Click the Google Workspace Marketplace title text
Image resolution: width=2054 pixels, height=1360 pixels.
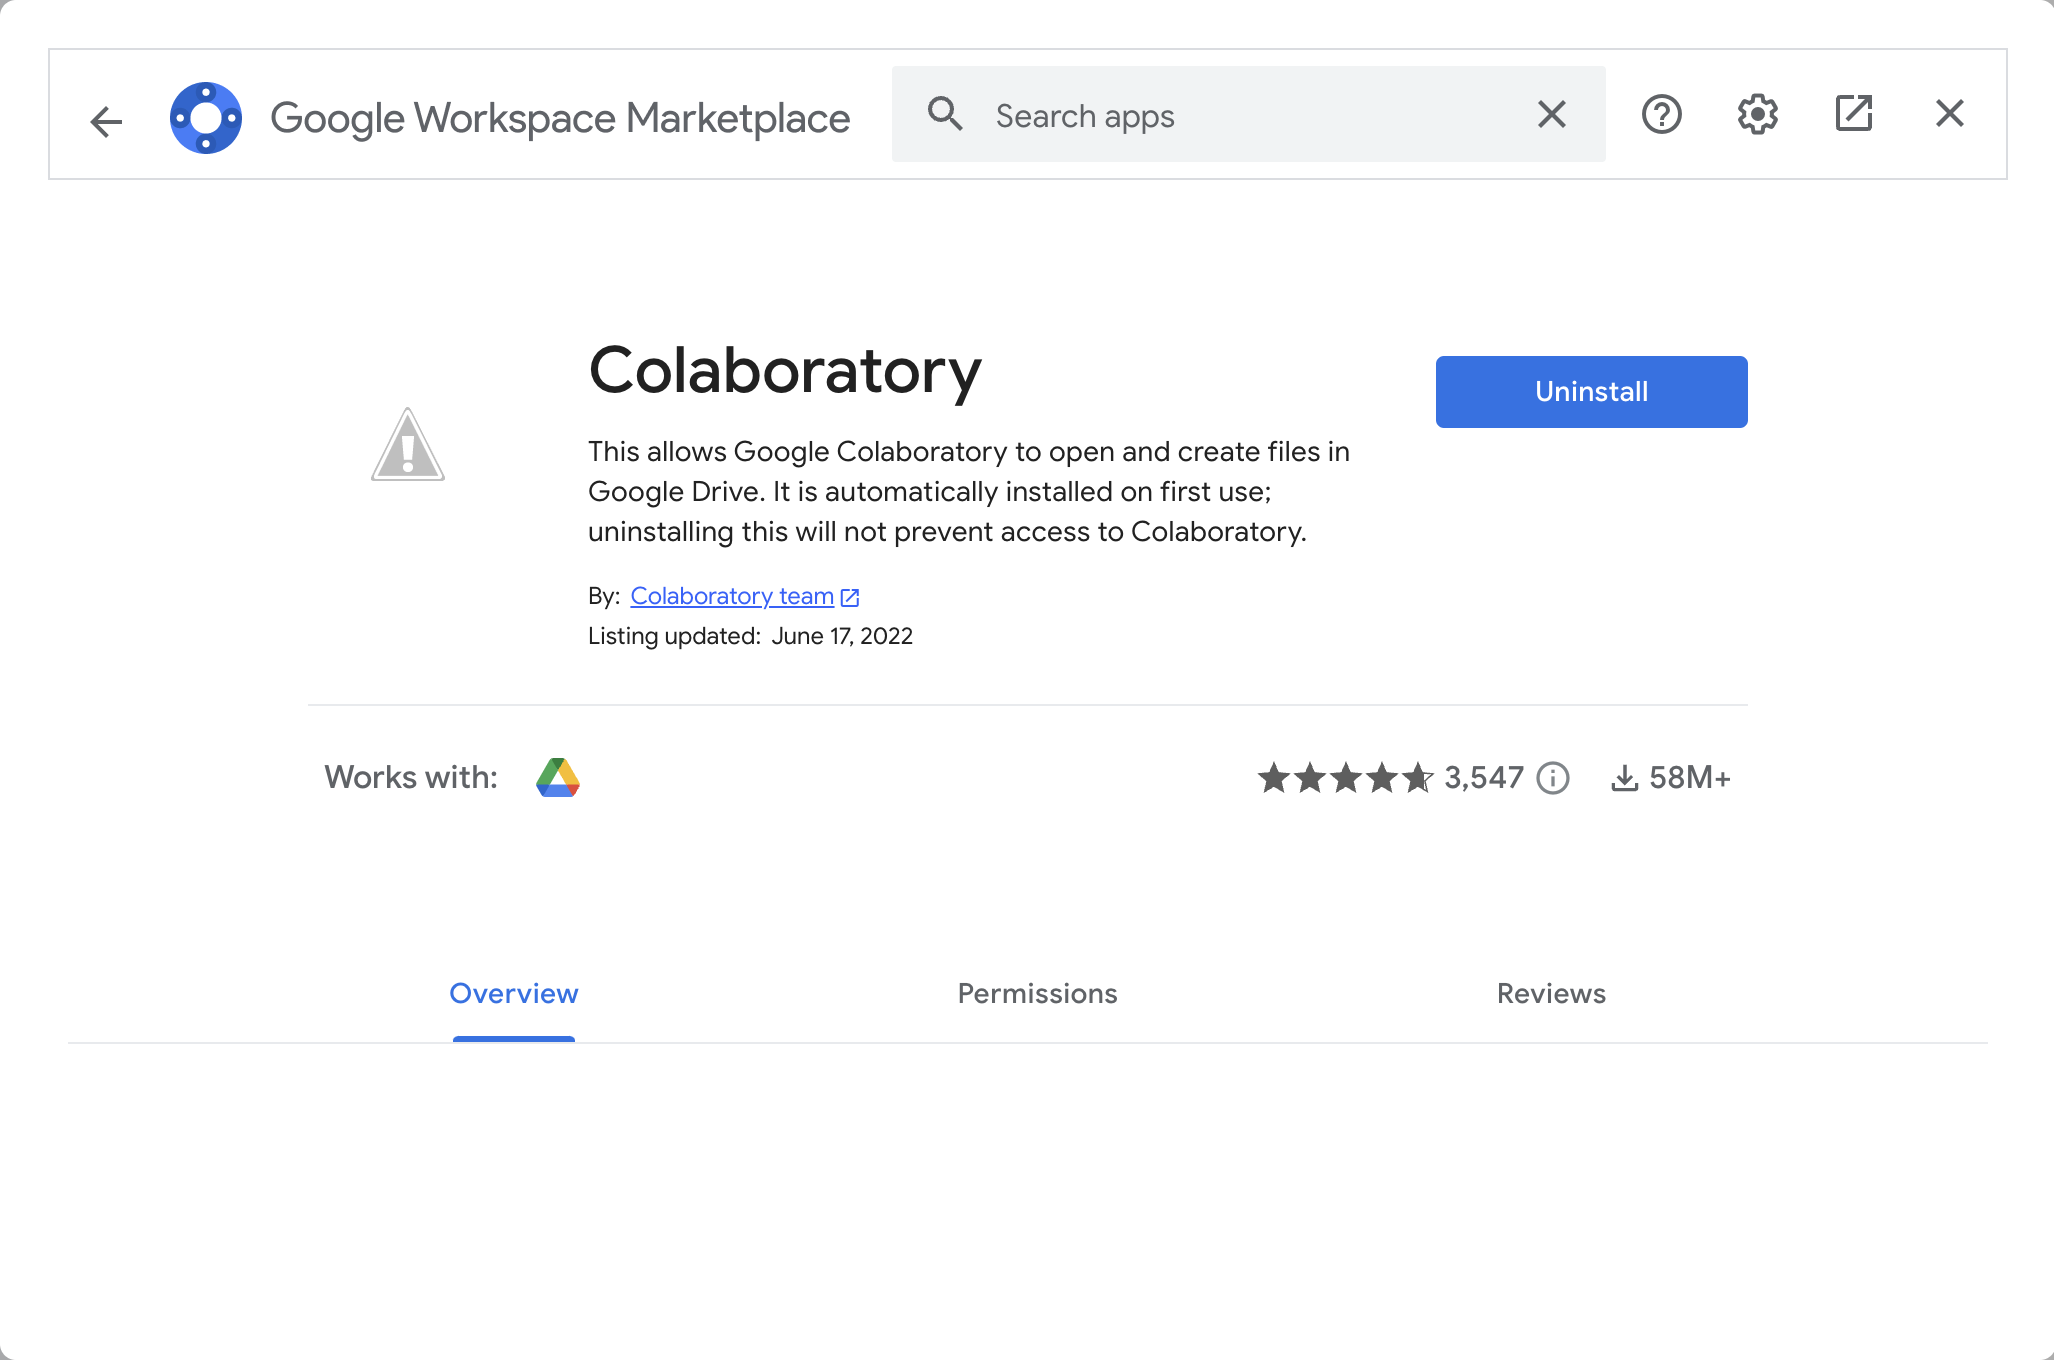pyautogui.click(x=560, y=118)
